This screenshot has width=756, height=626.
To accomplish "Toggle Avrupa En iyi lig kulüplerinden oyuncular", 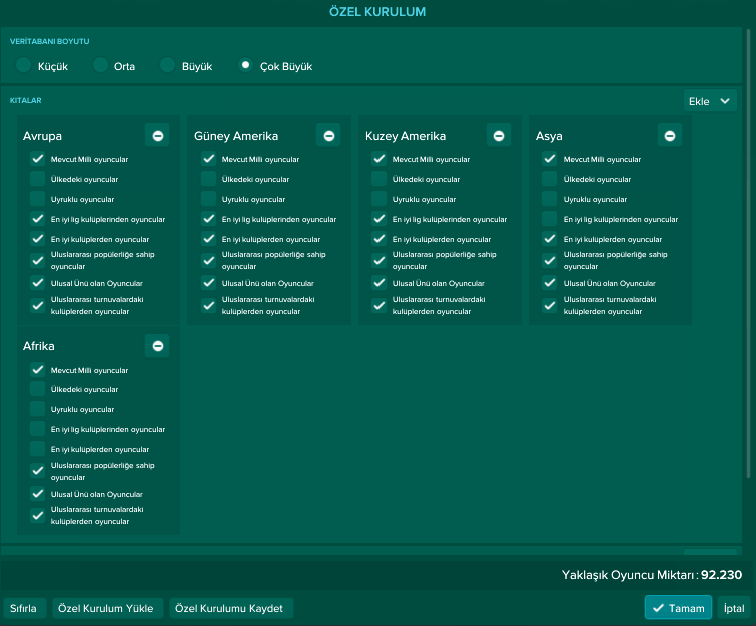I will 38,219.
